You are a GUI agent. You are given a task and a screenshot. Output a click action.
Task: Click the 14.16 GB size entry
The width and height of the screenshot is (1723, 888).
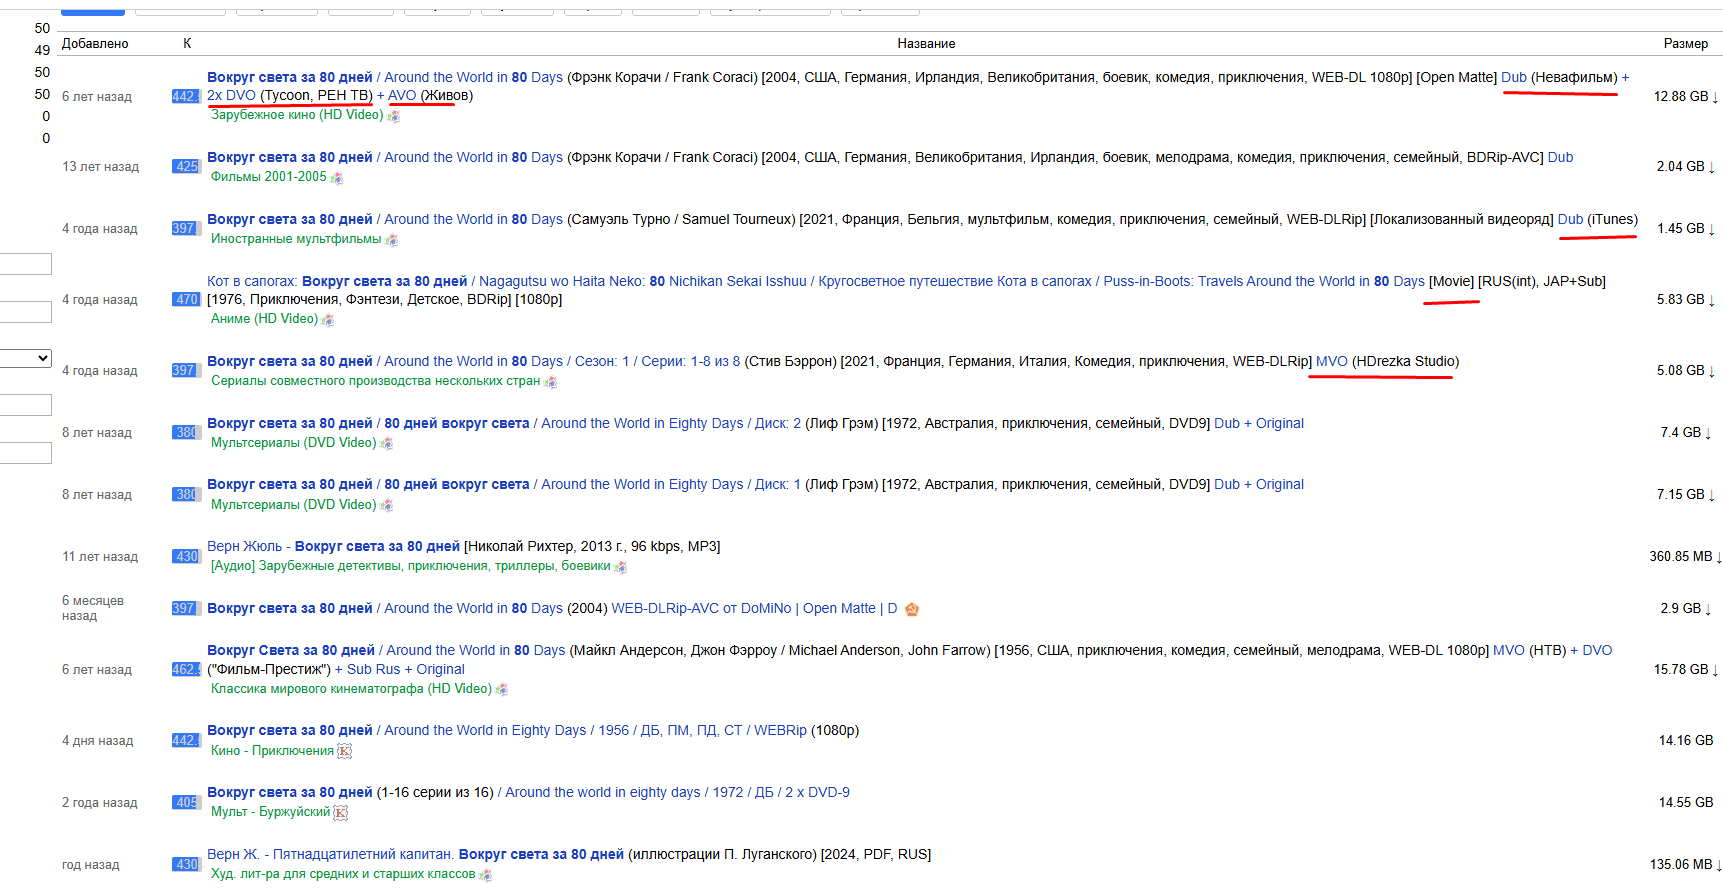coord(1686,741)
